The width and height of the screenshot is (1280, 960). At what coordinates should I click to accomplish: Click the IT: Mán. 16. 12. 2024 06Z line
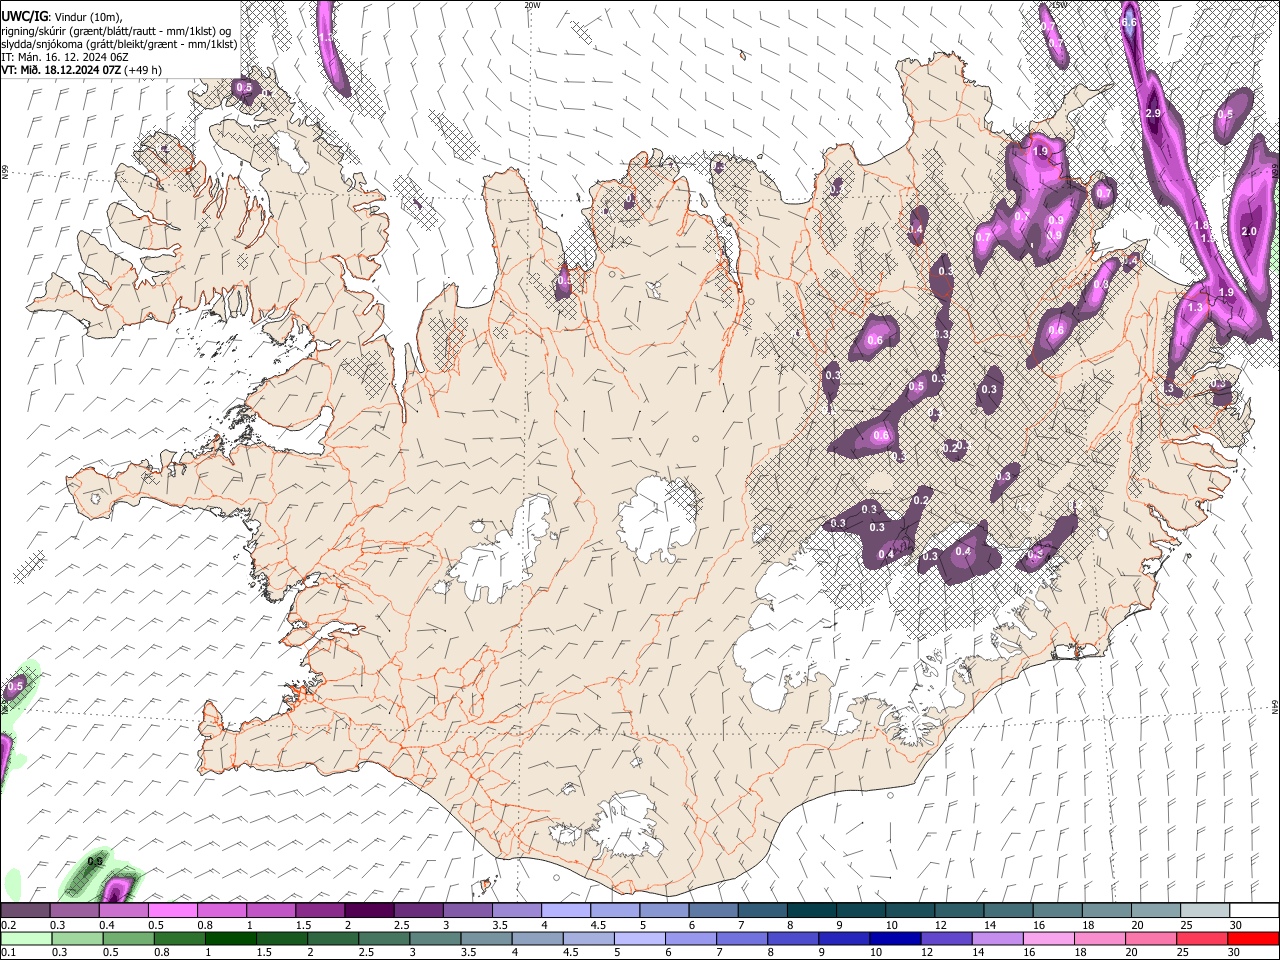coord(65,57)
